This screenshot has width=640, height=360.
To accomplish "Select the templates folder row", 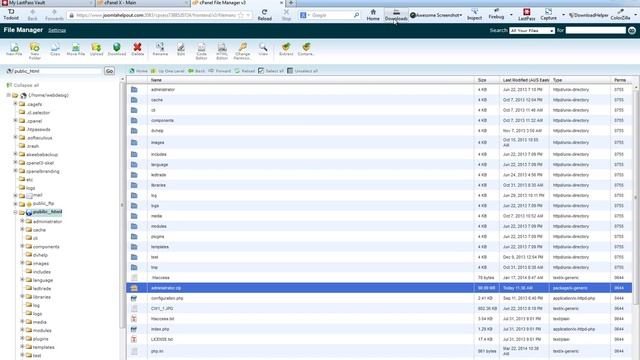I will [x=379, y=247].
